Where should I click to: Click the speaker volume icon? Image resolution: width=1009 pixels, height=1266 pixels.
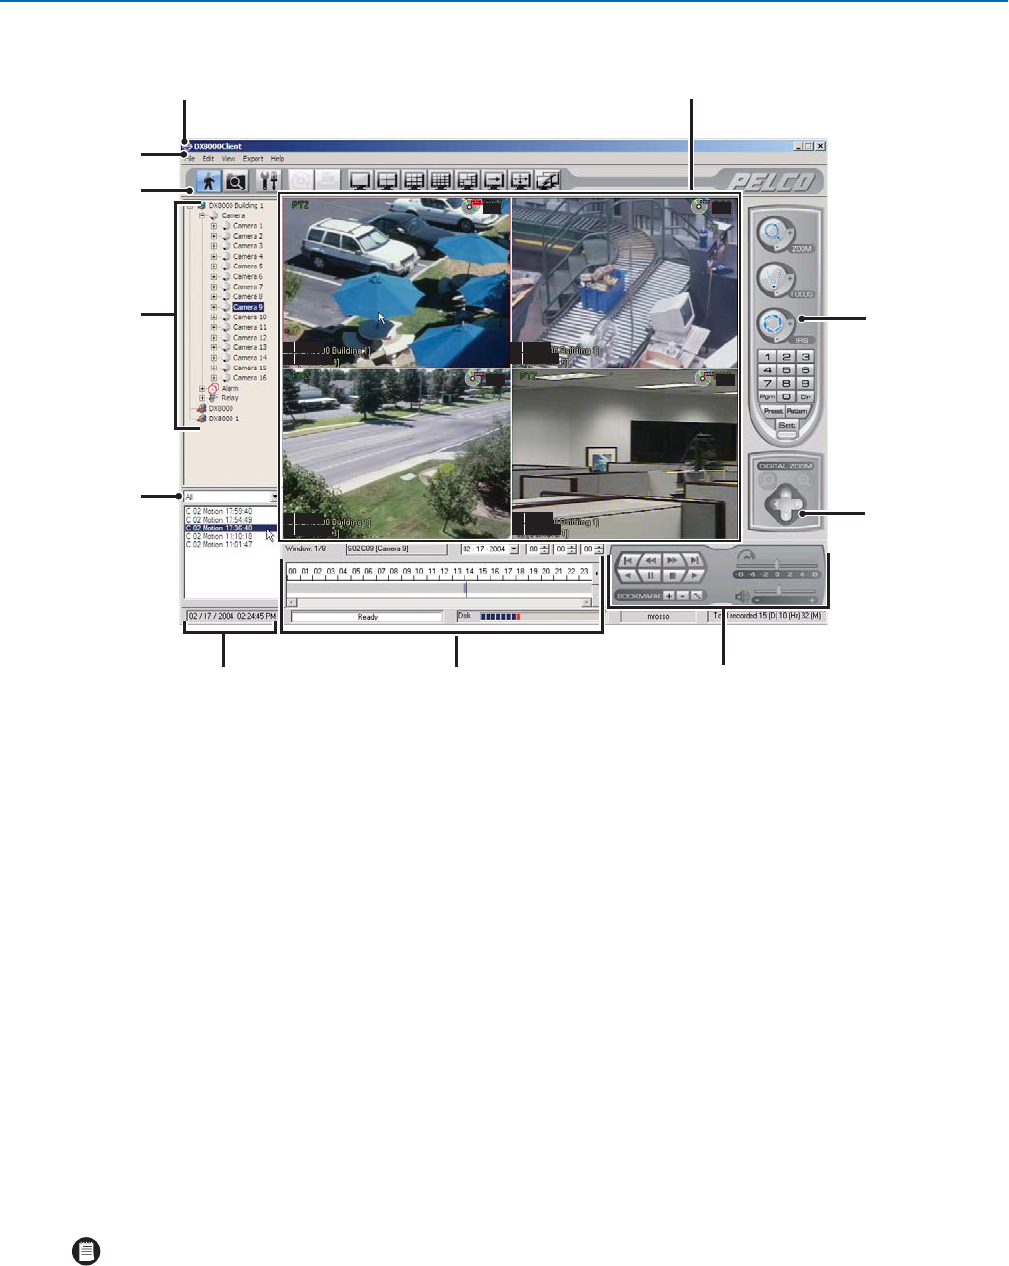point(742,596)
